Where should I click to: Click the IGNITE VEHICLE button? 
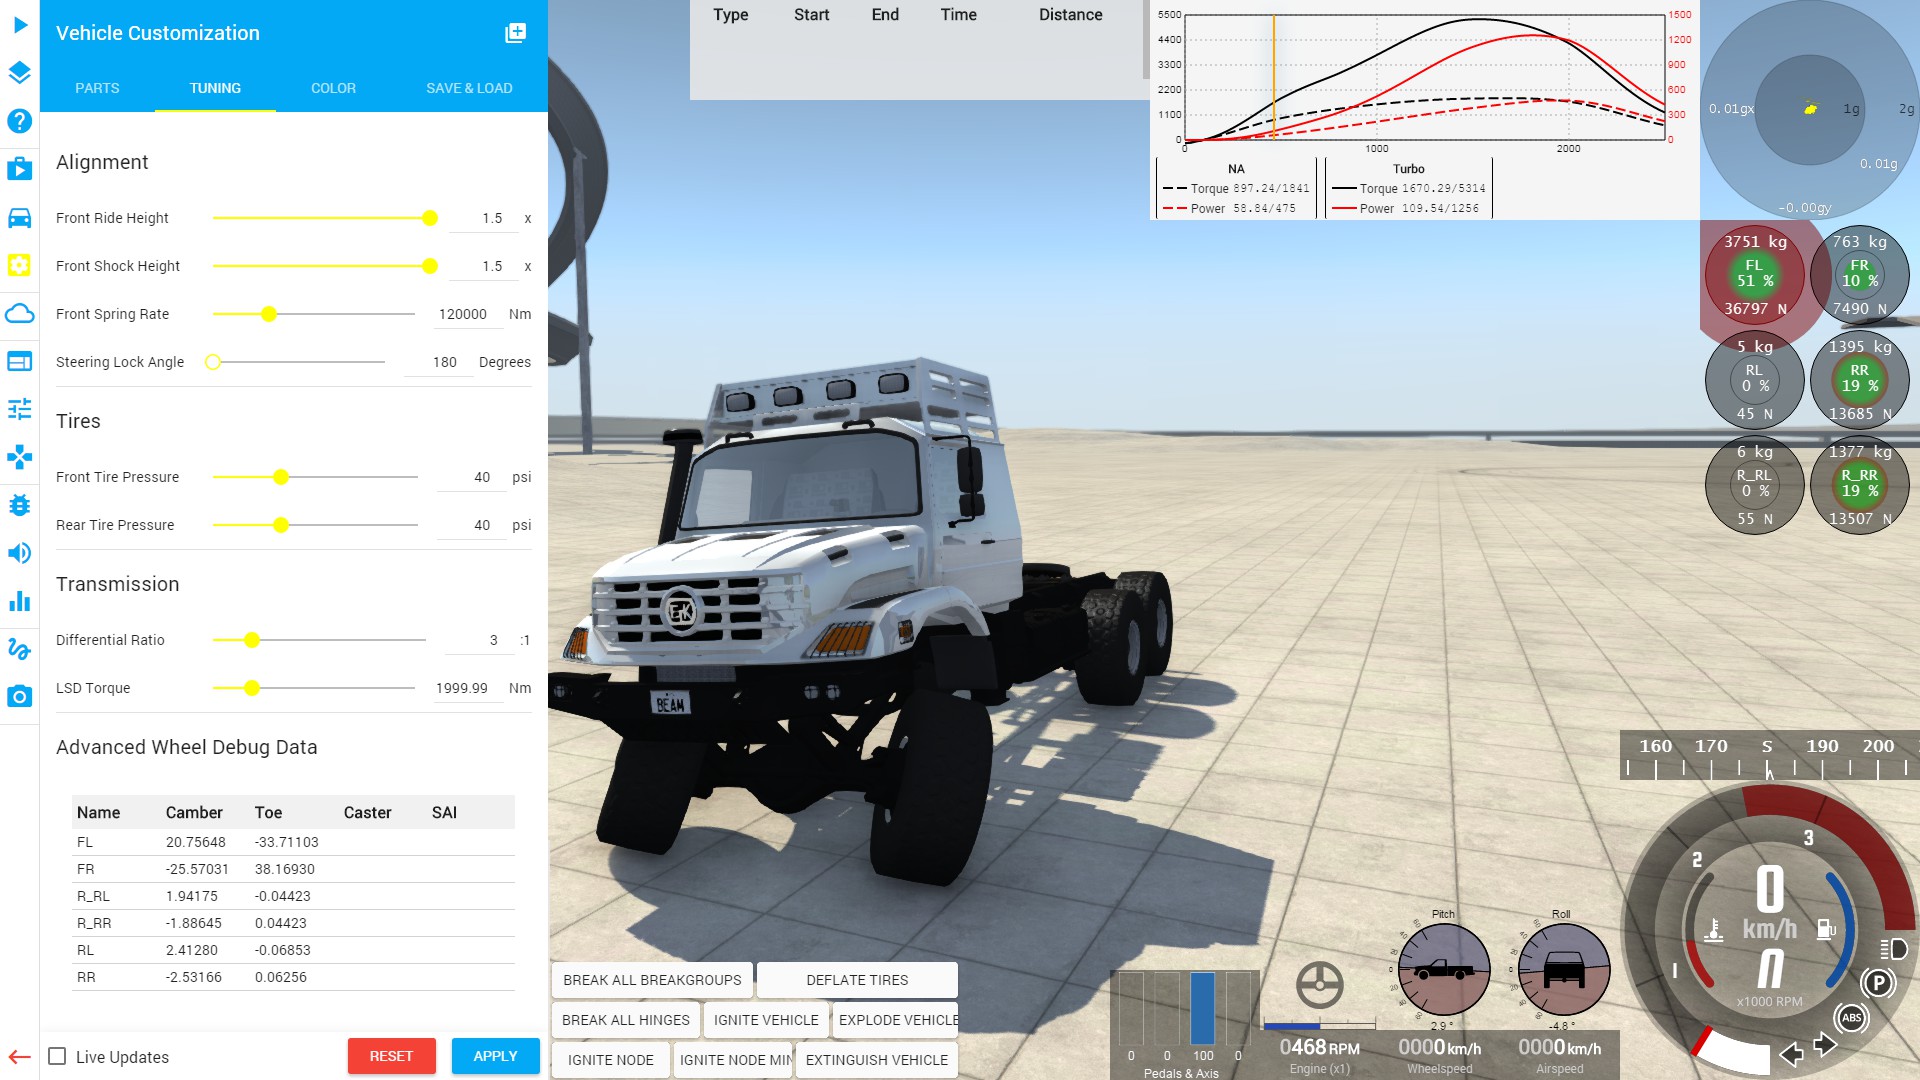point(766,1020)
